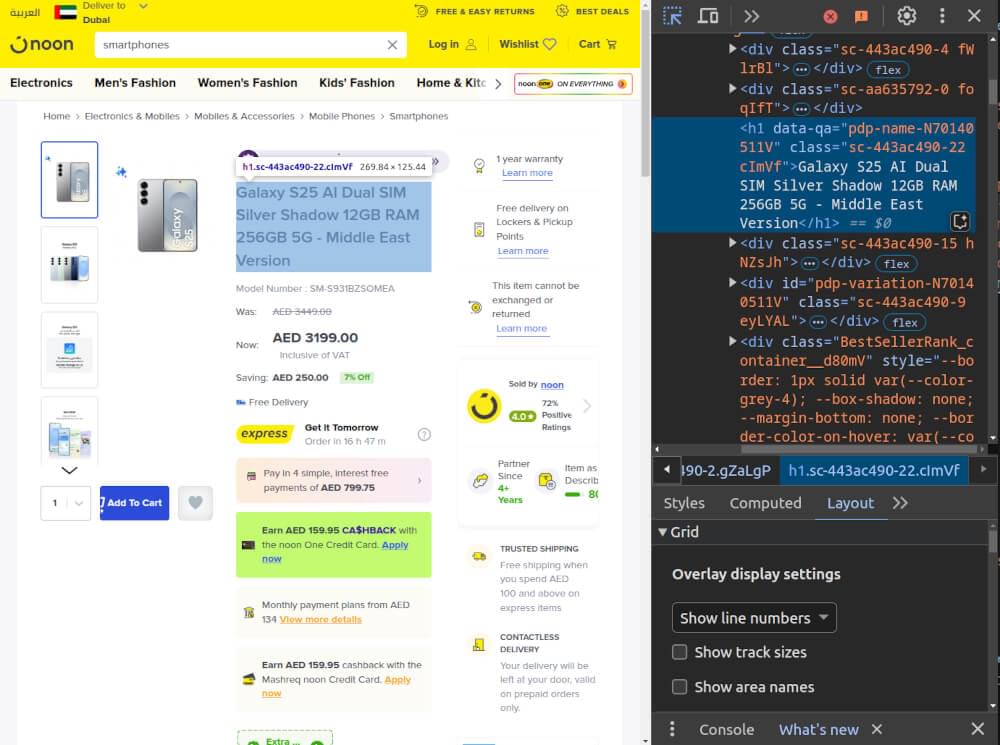
Task: Clear the smartphones search field with X icon
Action: (x=392, y=44)
